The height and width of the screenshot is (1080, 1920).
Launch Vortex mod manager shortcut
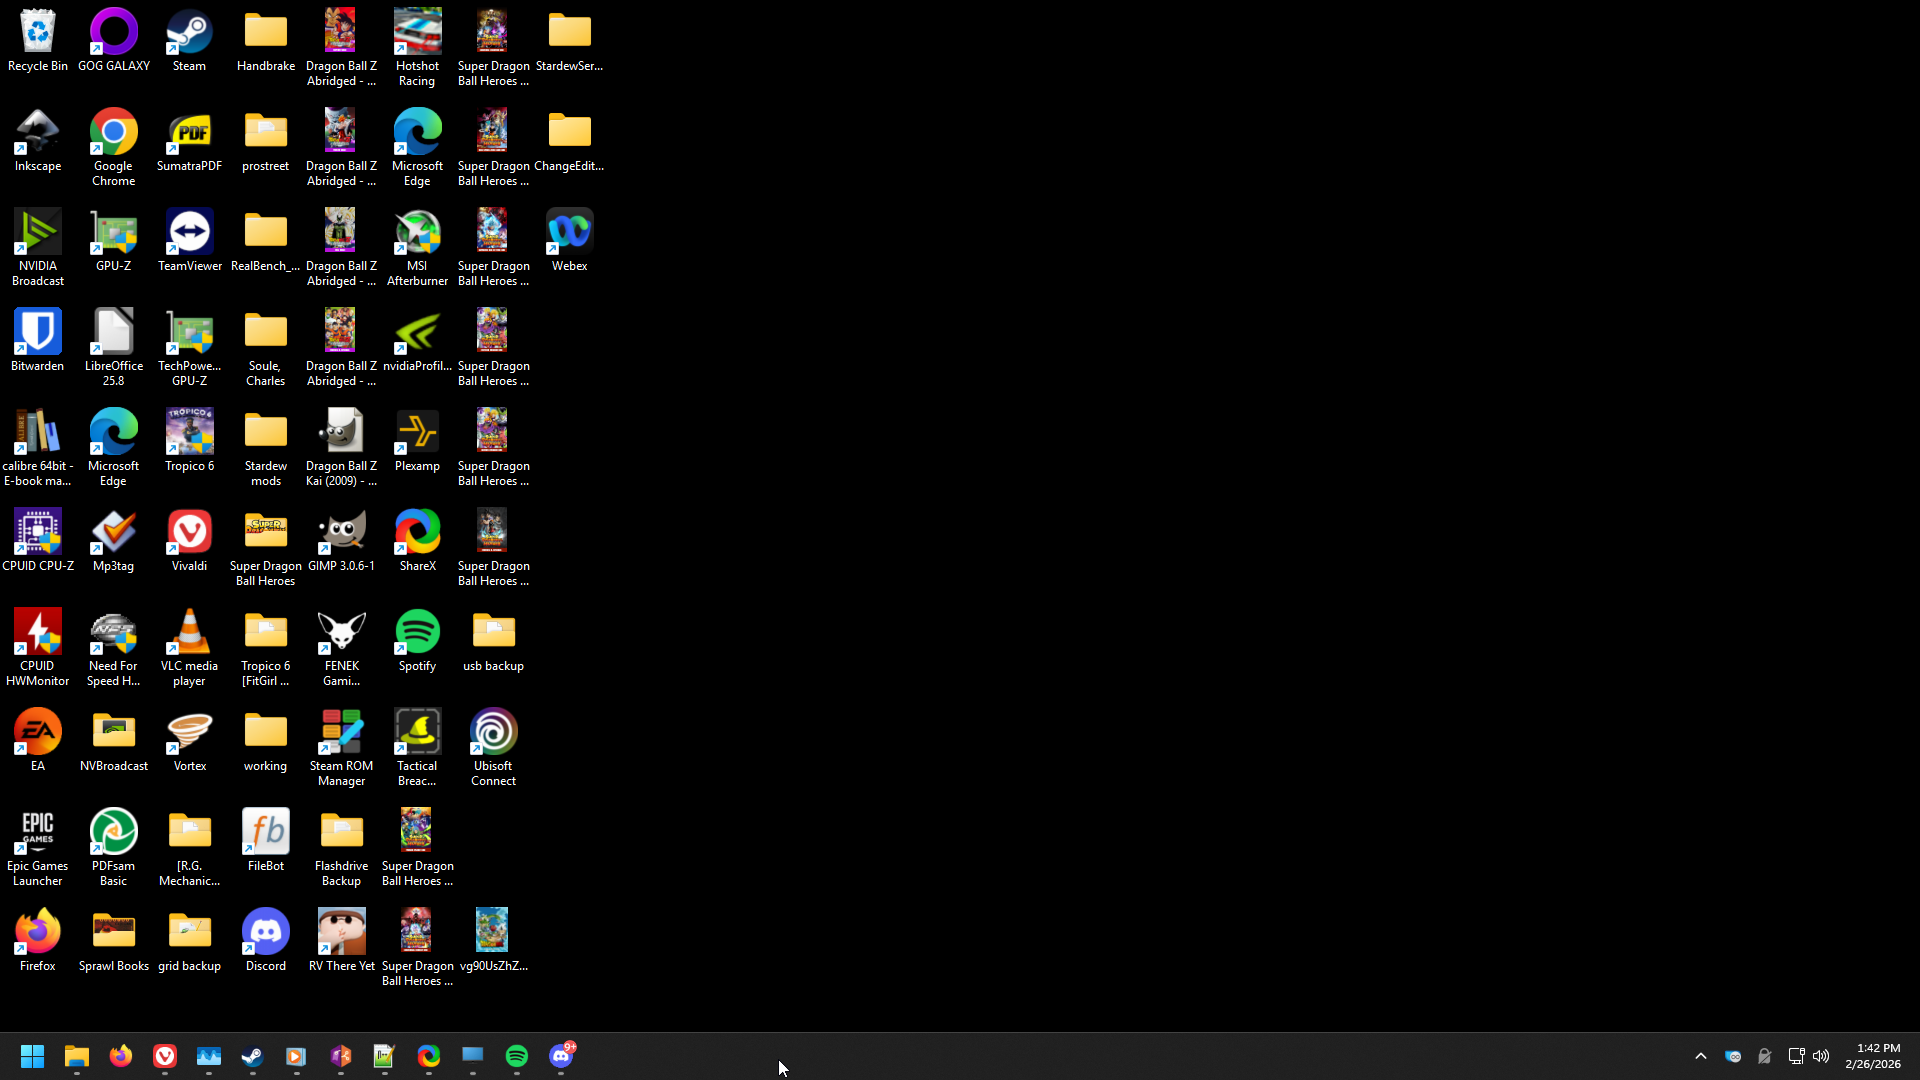(x=189, y=741)
